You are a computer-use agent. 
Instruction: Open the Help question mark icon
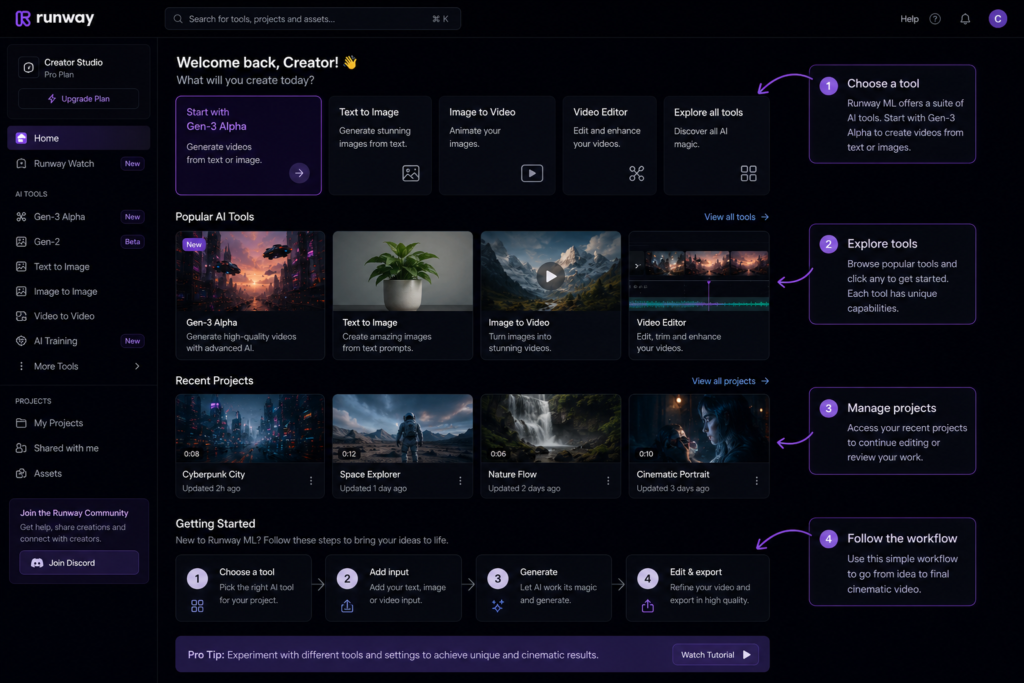pos(935,19)
